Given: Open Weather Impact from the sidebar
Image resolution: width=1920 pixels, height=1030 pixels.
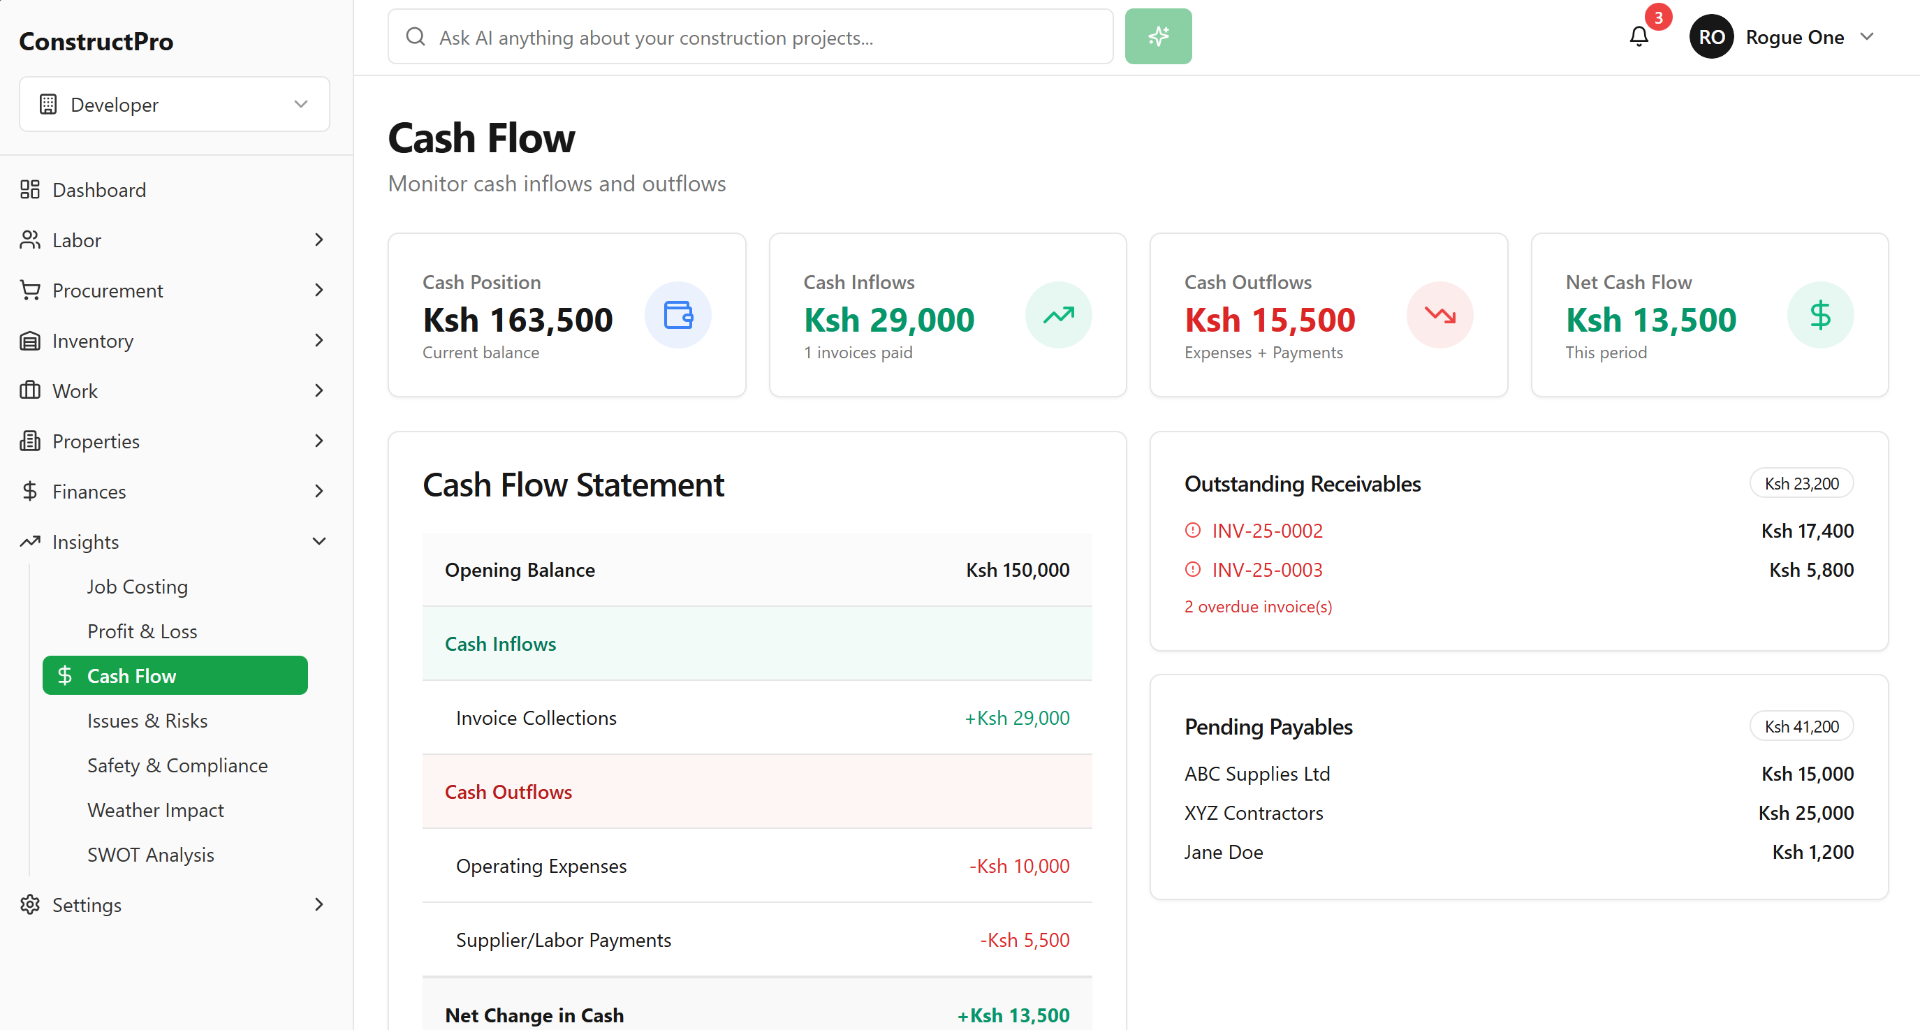Looking at the screenshot, I should (x=155, y=809).
